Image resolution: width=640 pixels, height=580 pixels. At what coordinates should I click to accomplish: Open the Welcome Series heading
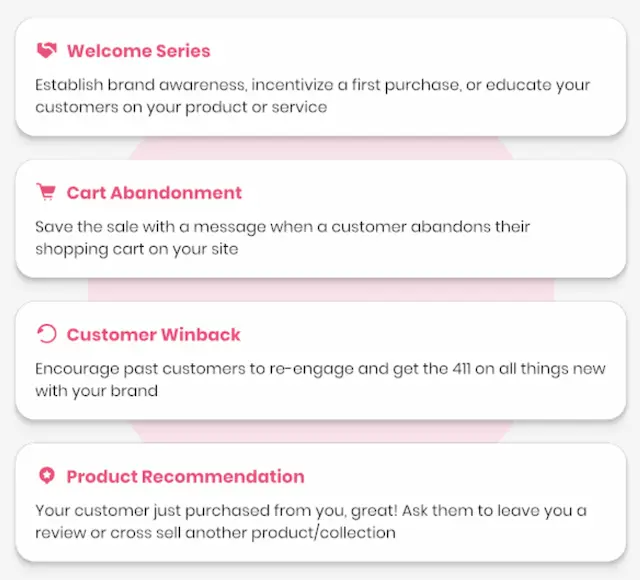(x=138, y=51)
